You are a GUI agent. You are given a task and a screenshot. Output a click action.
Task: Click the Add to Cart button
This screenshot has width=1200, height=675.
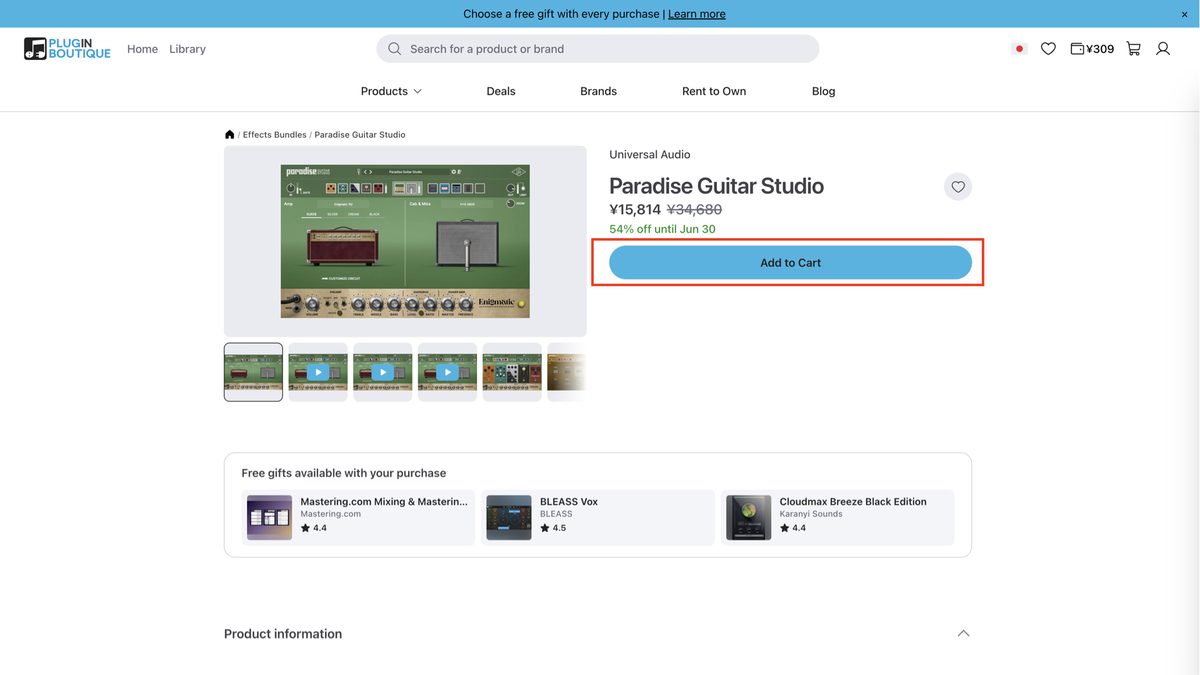coord(790,263)
